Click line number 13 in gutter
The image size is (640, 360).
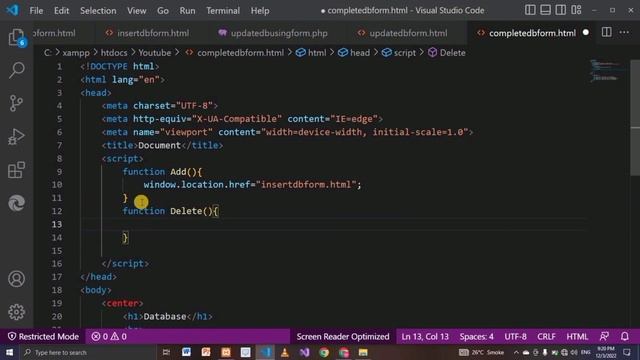click(x=57, y=224)
